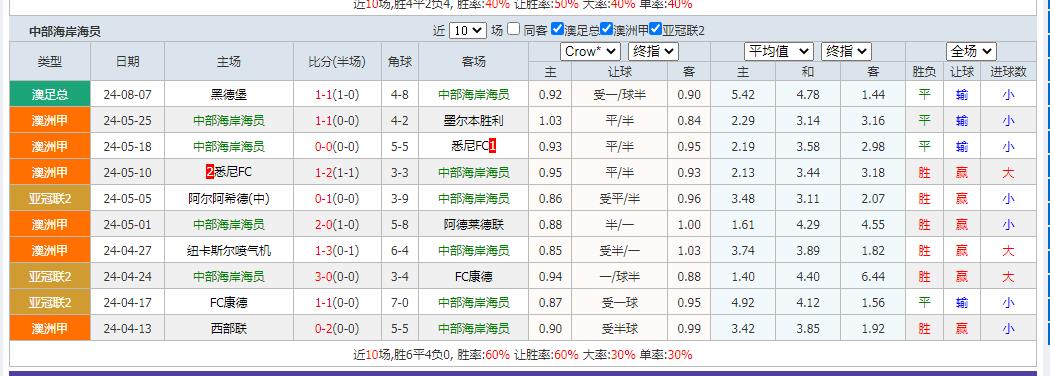
Task: Open home team 西部联 link
Action: (229, 328)
